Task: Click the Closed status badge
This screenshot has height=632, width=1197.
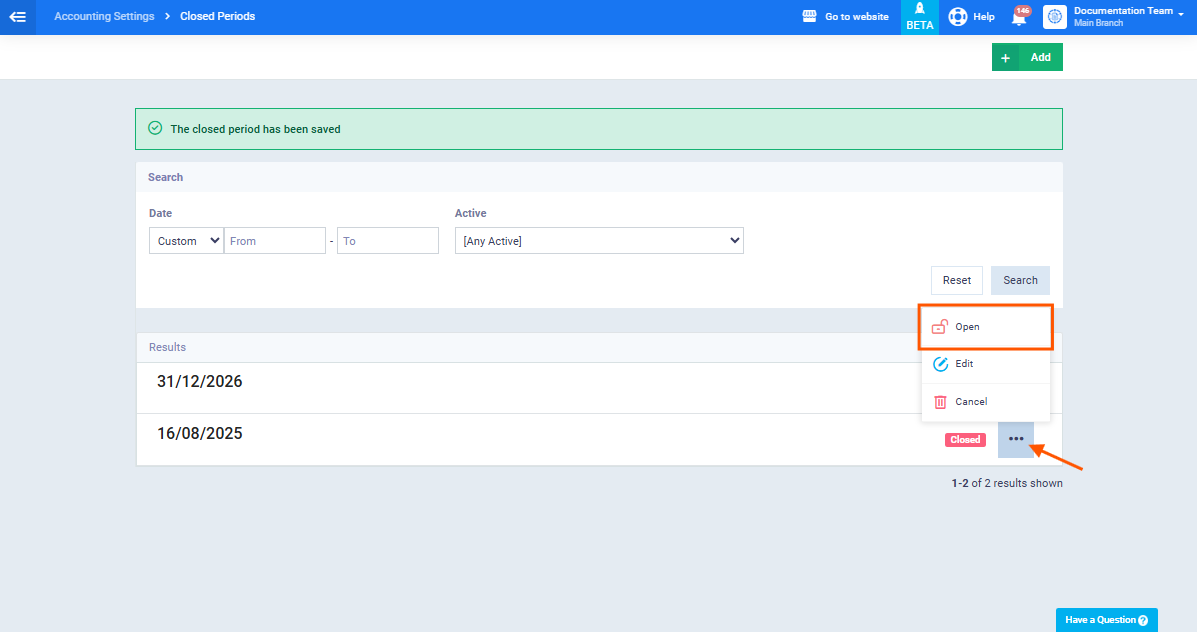Action: [965, 440]
